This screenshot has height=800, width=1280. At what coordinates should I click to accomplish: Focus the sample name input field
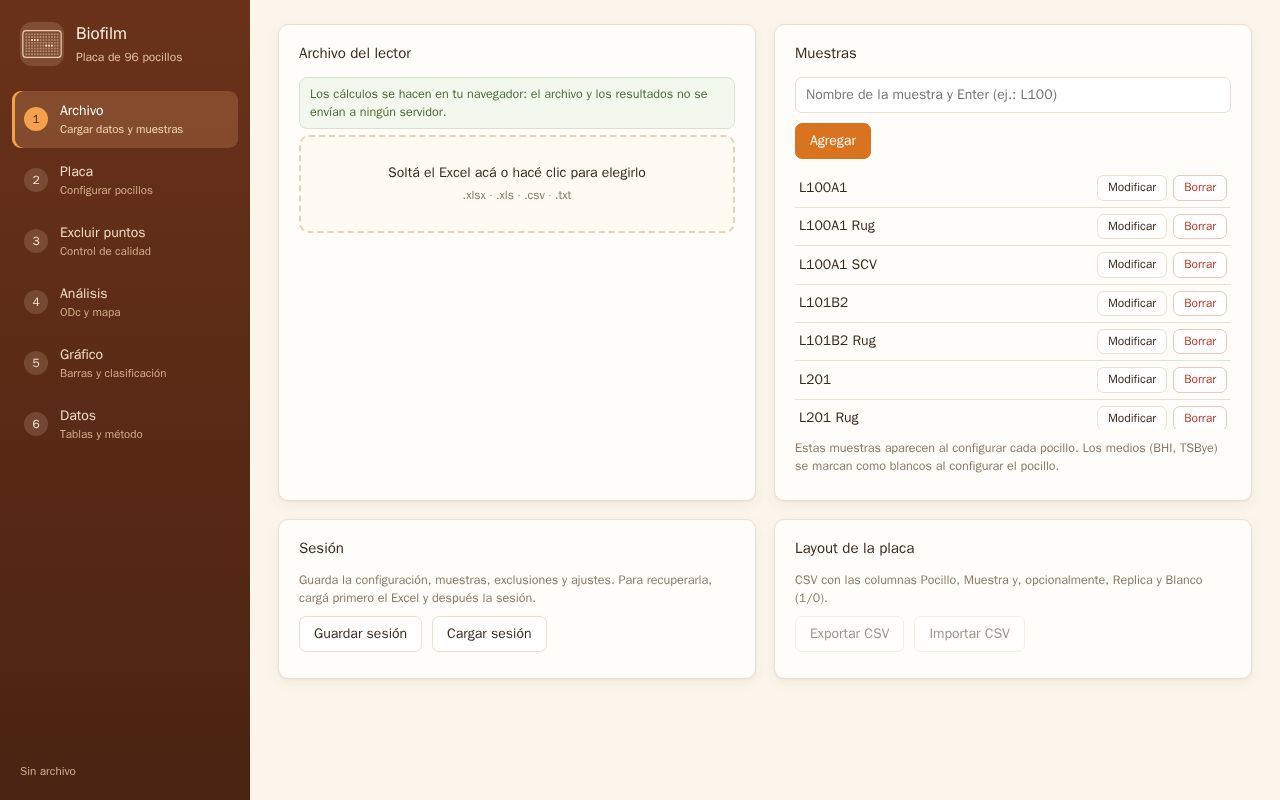coord(1013,95)
